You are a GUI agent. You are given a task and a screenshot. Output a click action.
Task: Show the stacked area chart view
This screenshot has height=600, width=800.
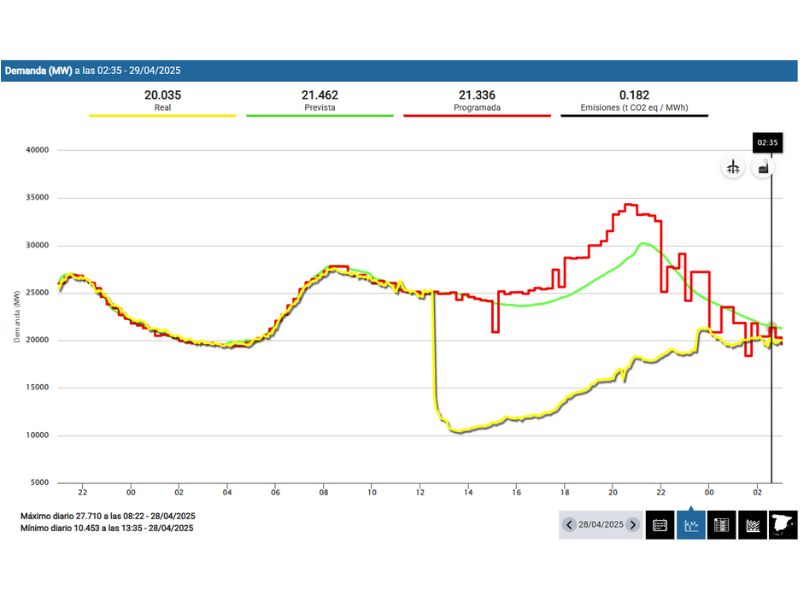(753, 525)
